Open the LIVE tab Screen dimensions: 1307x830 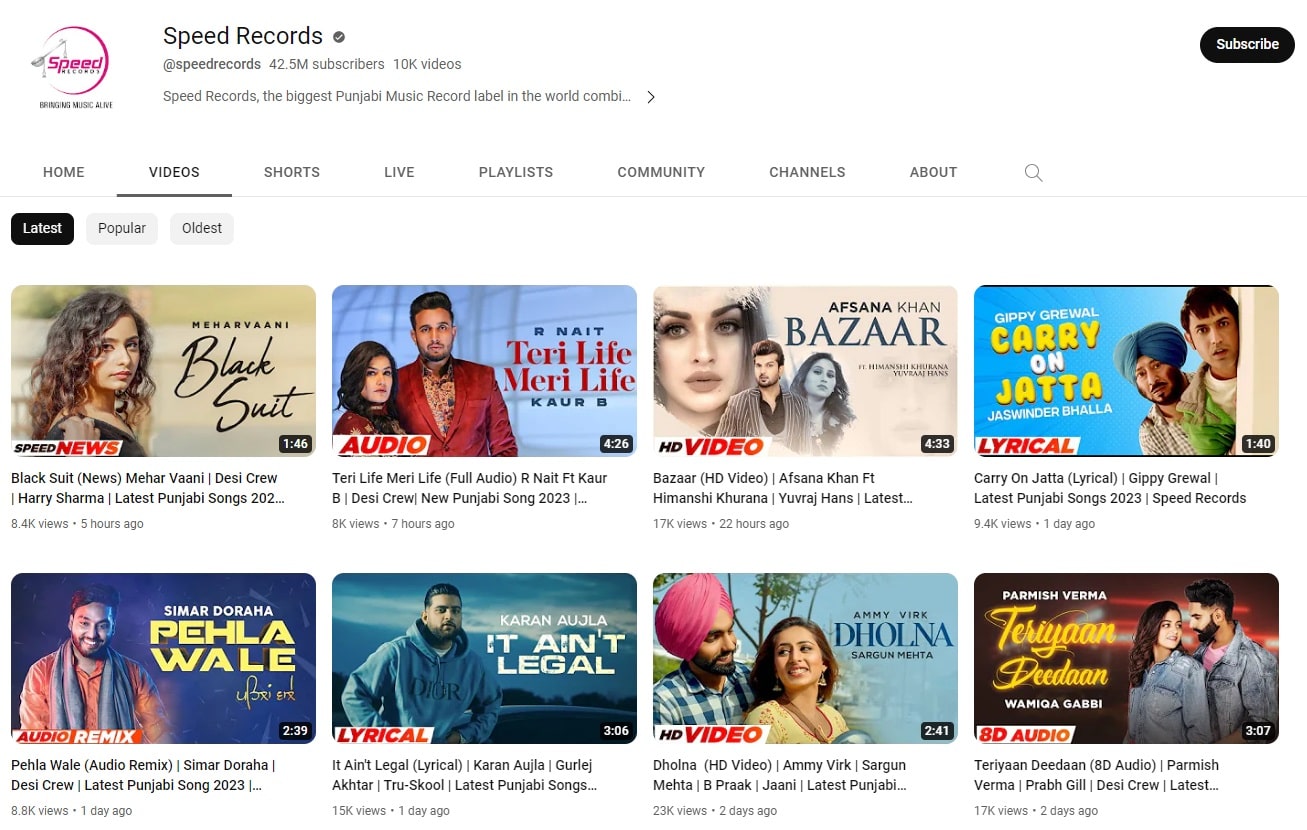399,172
